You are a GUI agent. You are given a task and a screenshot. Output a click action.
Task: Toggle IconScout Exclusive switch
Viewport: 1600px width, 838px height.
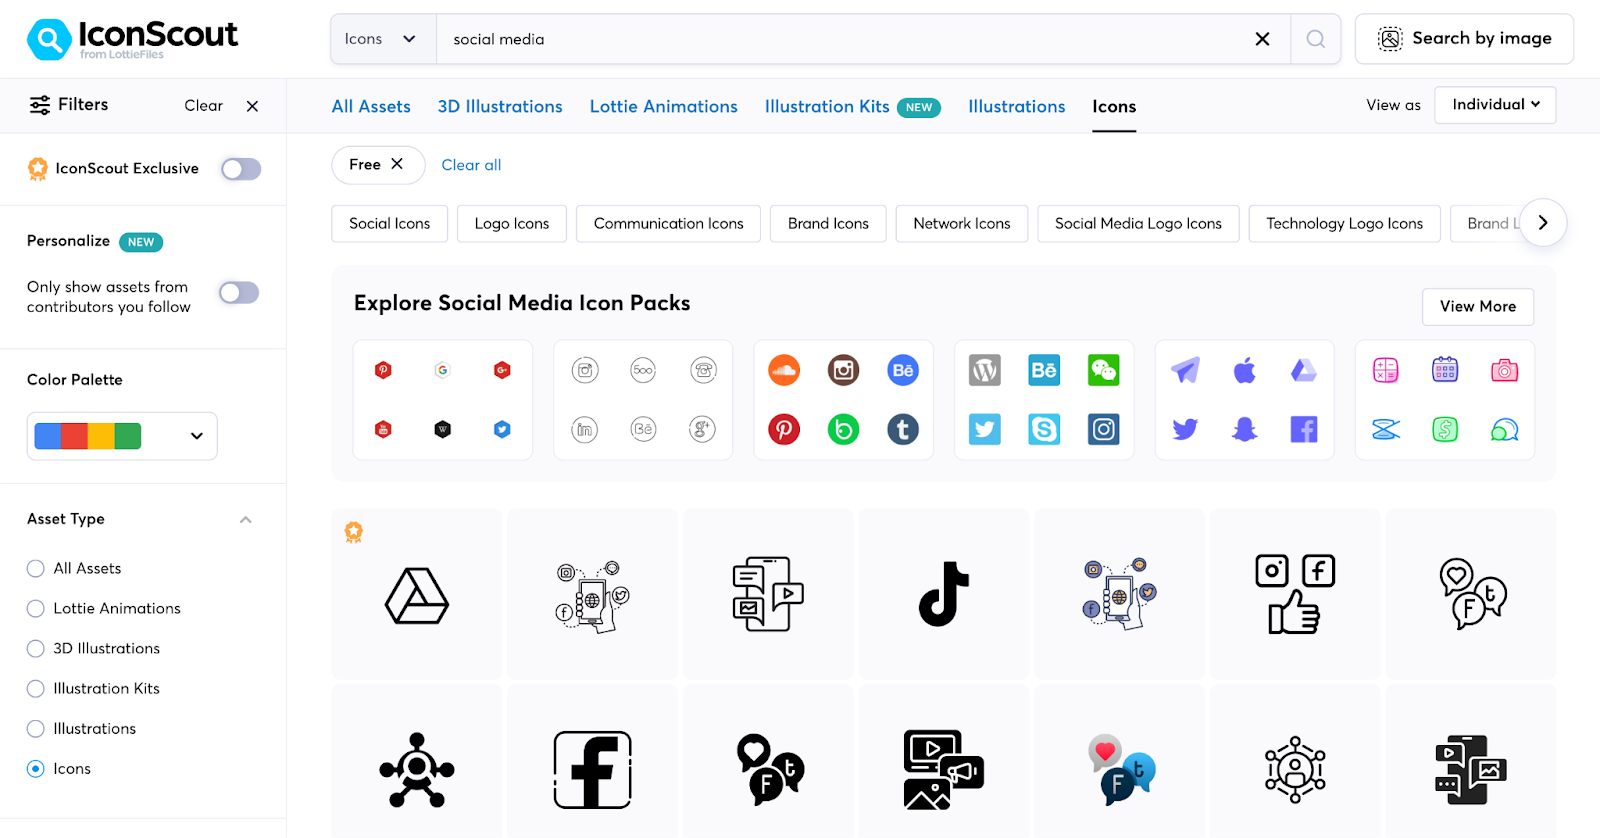tap(241, 169)
